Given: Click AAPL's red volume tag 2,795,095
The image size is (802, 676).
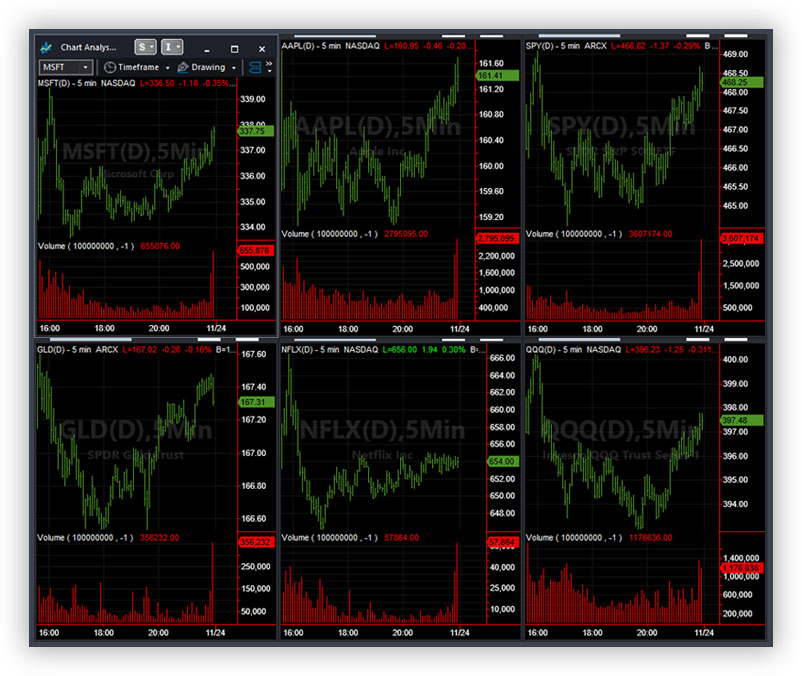Looking at the screenshot, I should [x=495, y=240].
